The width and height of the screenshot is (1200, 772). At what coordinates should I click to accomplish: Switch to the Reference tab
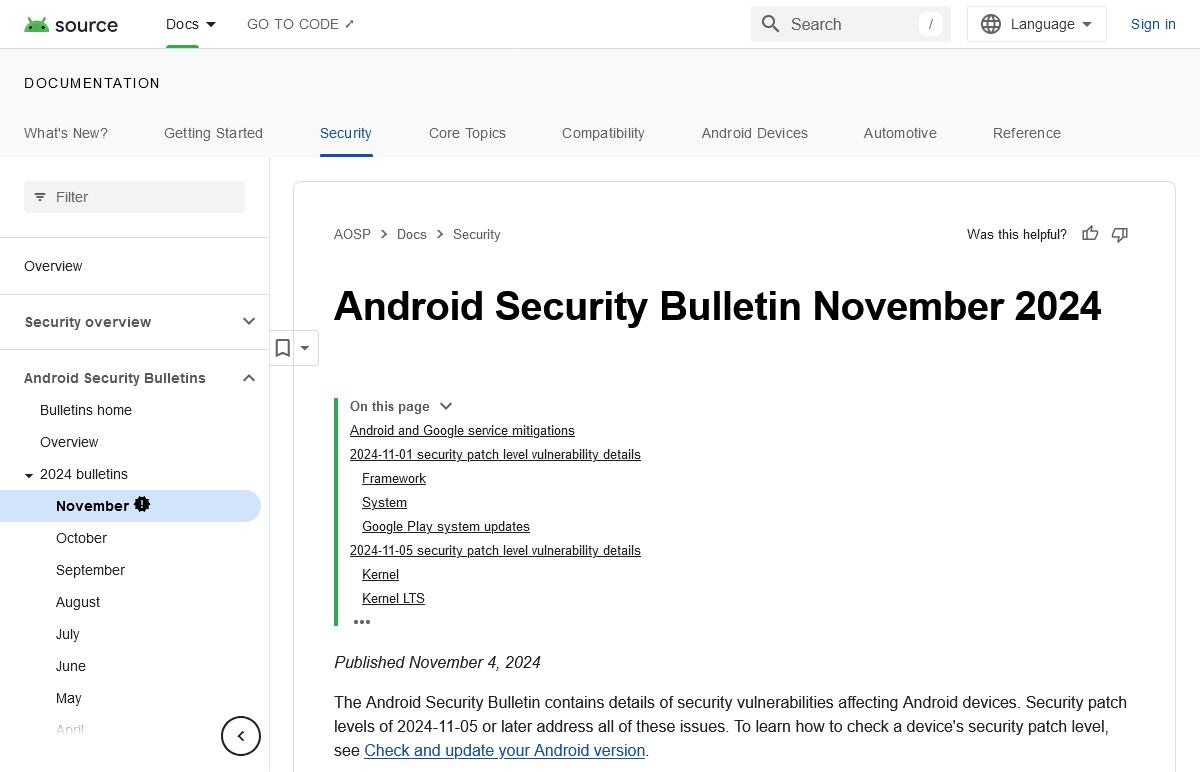pyautogui.click(x=1027, y=133)
